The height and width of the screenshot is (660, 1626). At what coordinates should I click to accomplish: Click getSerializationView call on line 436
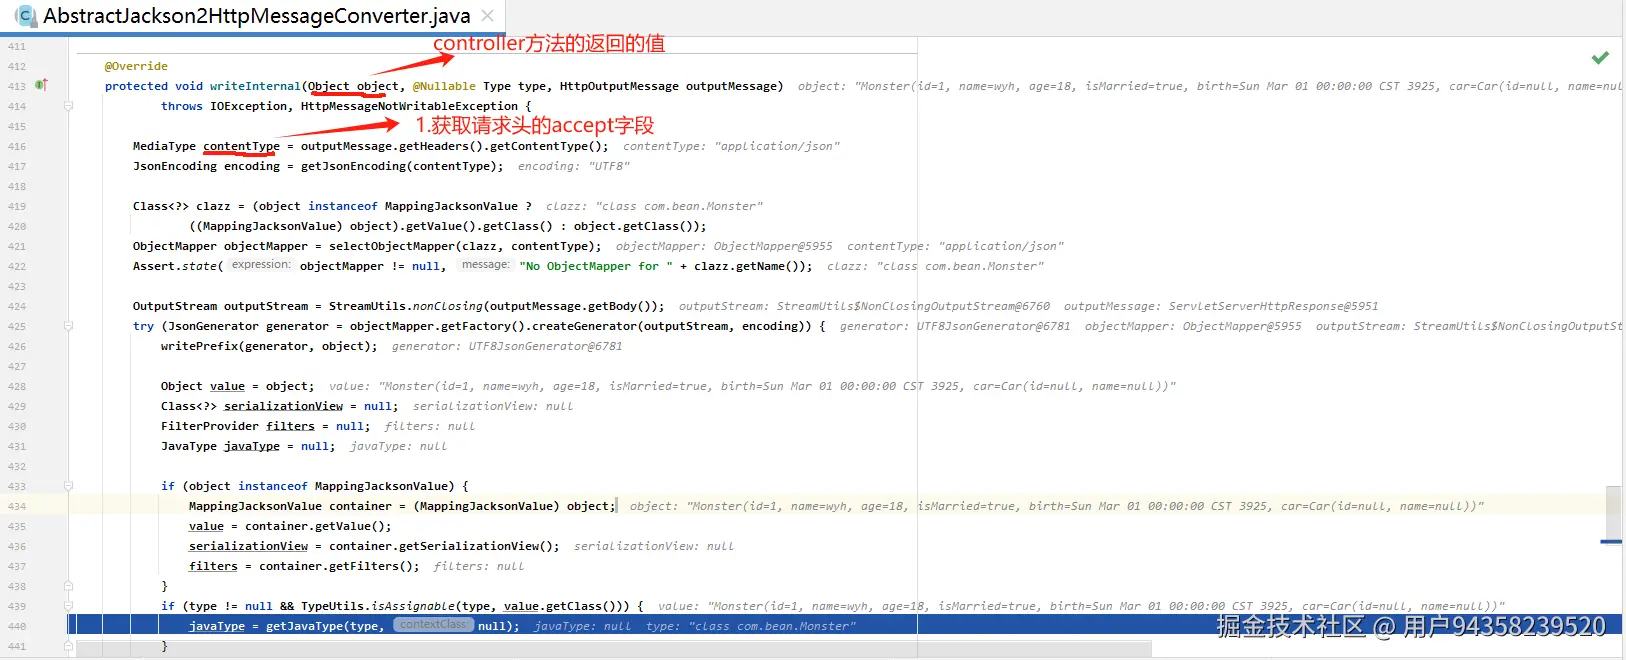479,546
